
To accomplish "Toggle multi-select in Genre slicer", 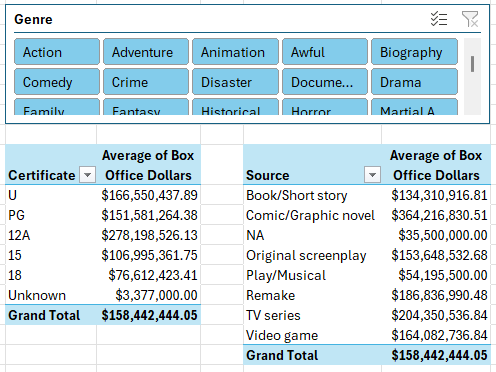I will [439, 19].
